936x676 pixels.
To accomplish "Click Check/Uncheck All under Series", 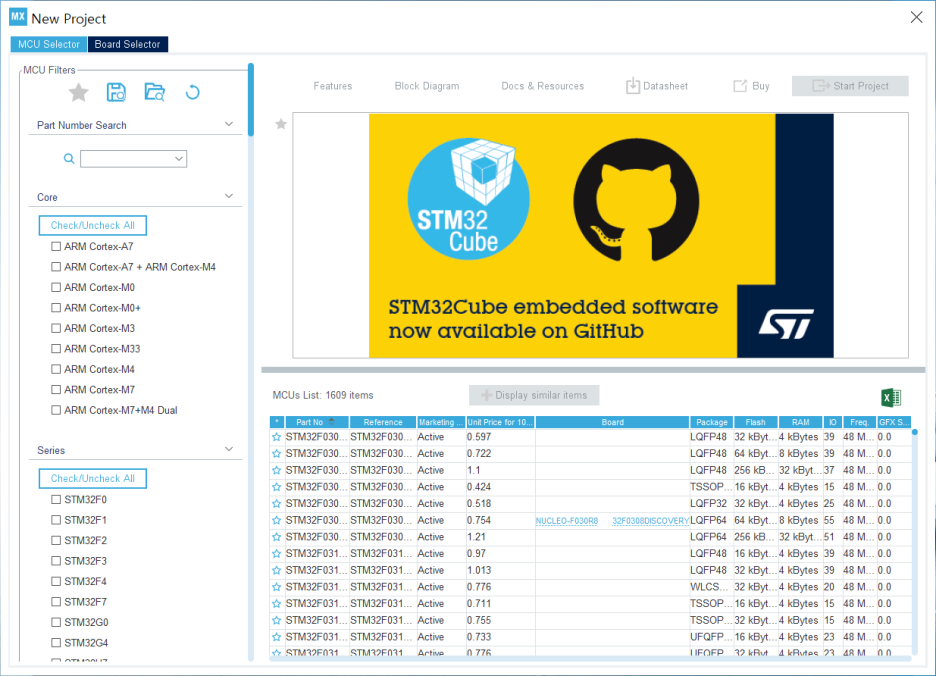I will point(93,478).
